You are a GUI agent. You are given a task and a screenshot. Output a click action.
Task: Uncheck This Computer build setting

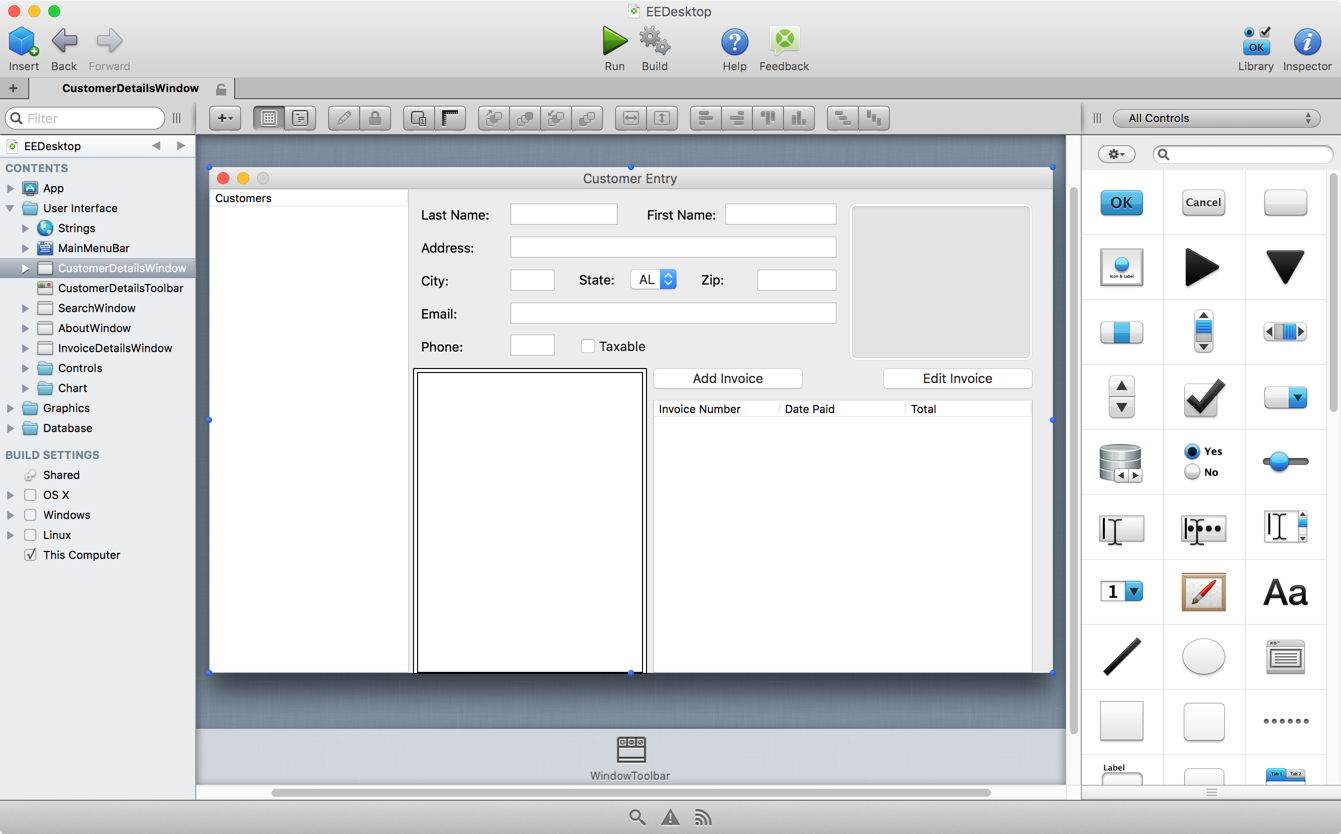pyautogui.click(x=30, y=555)
